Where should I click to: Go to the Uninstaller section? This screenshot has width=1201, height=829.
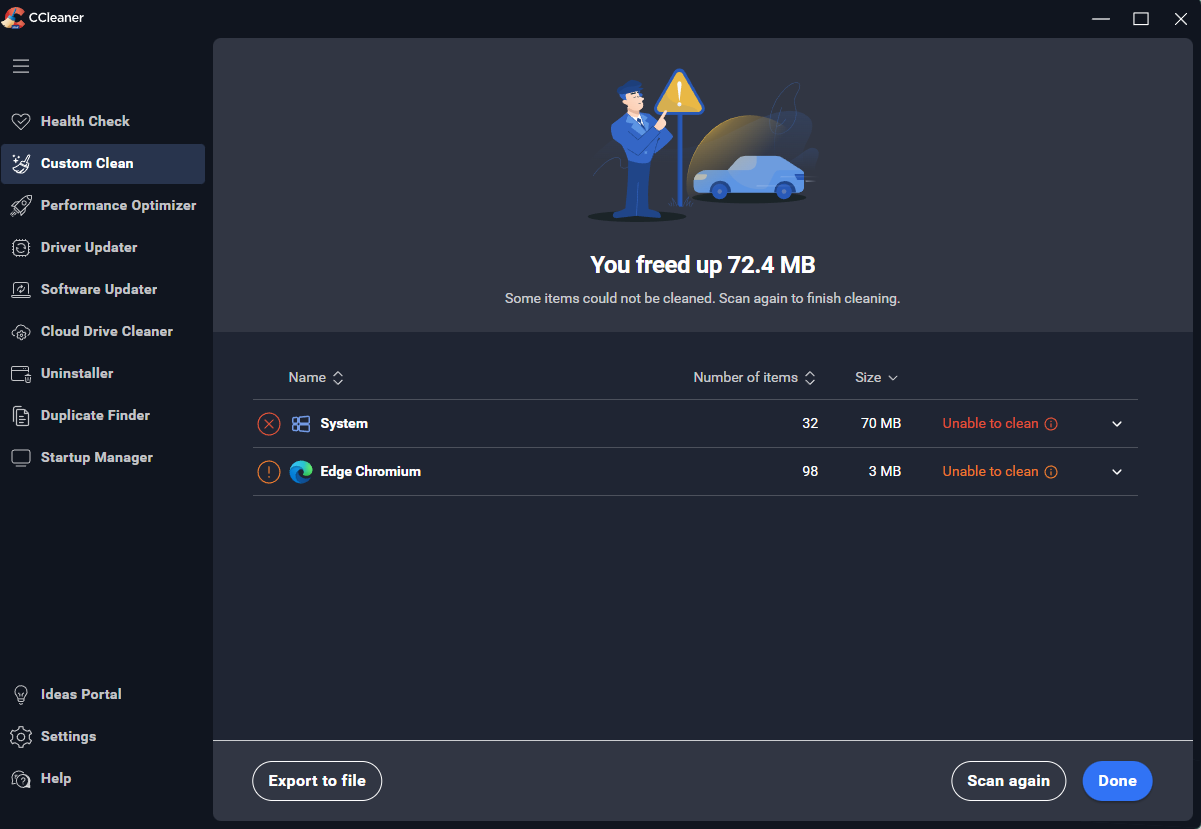point(77,373)
